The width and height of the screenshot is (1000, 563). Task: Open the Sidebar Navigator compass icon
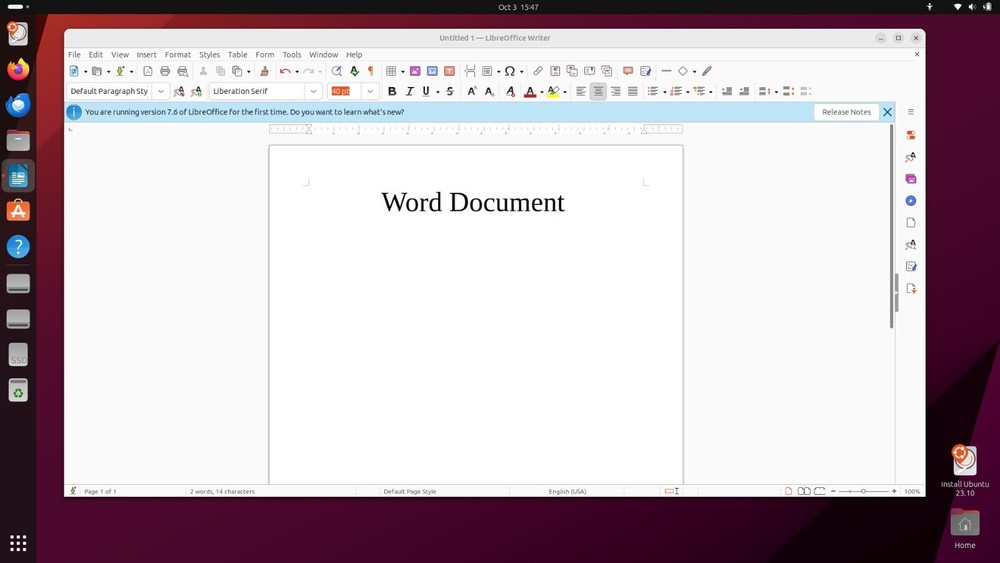tap(911, 201)
